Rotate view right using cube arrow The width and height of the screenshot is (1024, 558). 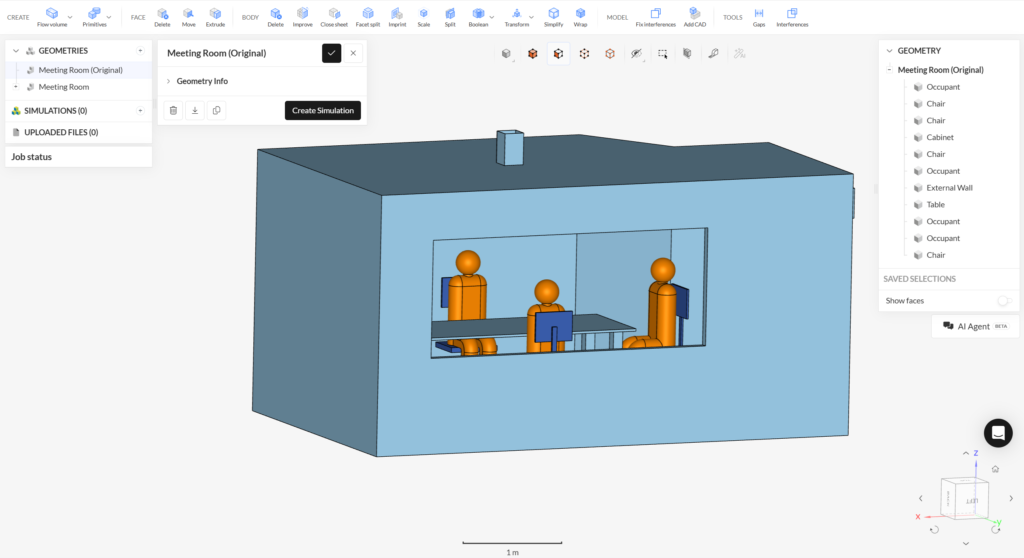pyautogui.click(x=1011, y=499)
